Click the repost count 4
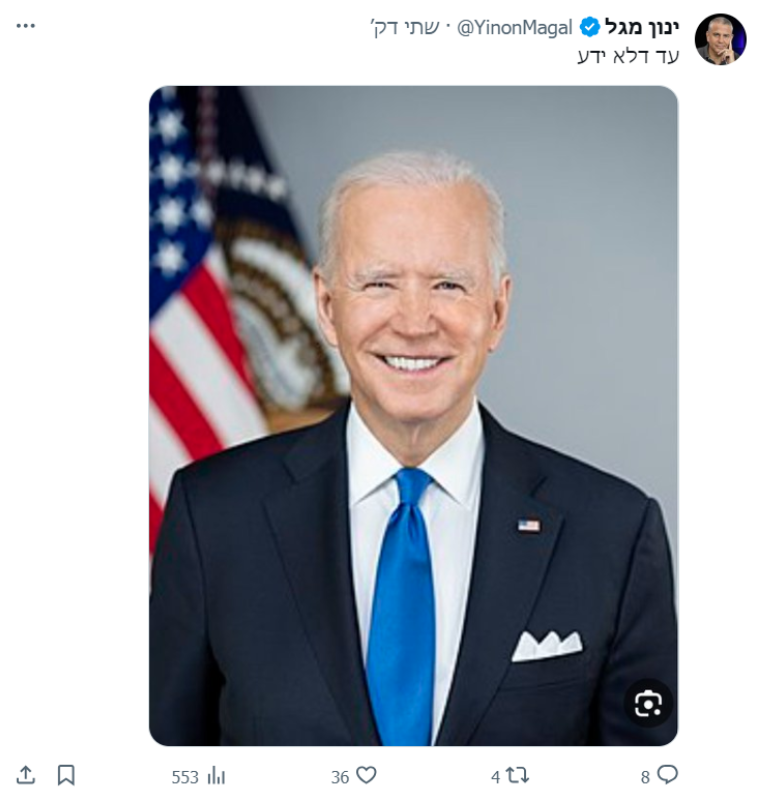 [x=496, y=776]
